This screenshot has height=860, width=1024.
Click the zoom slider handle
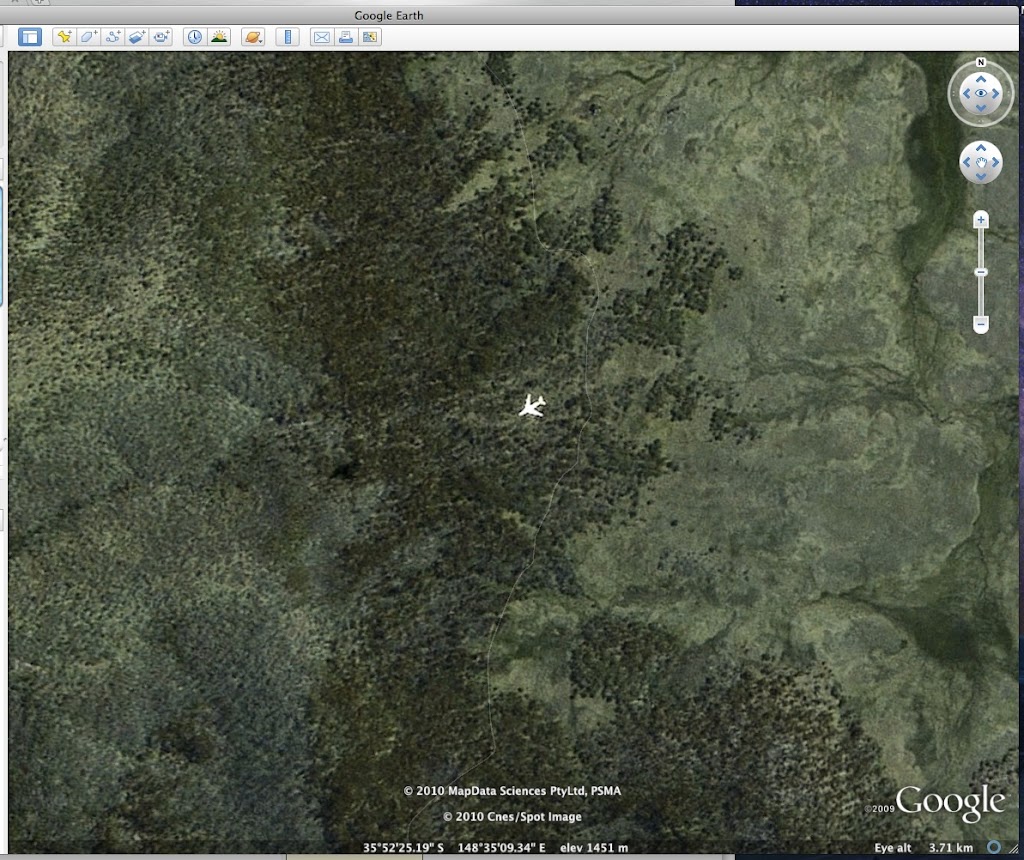click(x=980, y=272)
